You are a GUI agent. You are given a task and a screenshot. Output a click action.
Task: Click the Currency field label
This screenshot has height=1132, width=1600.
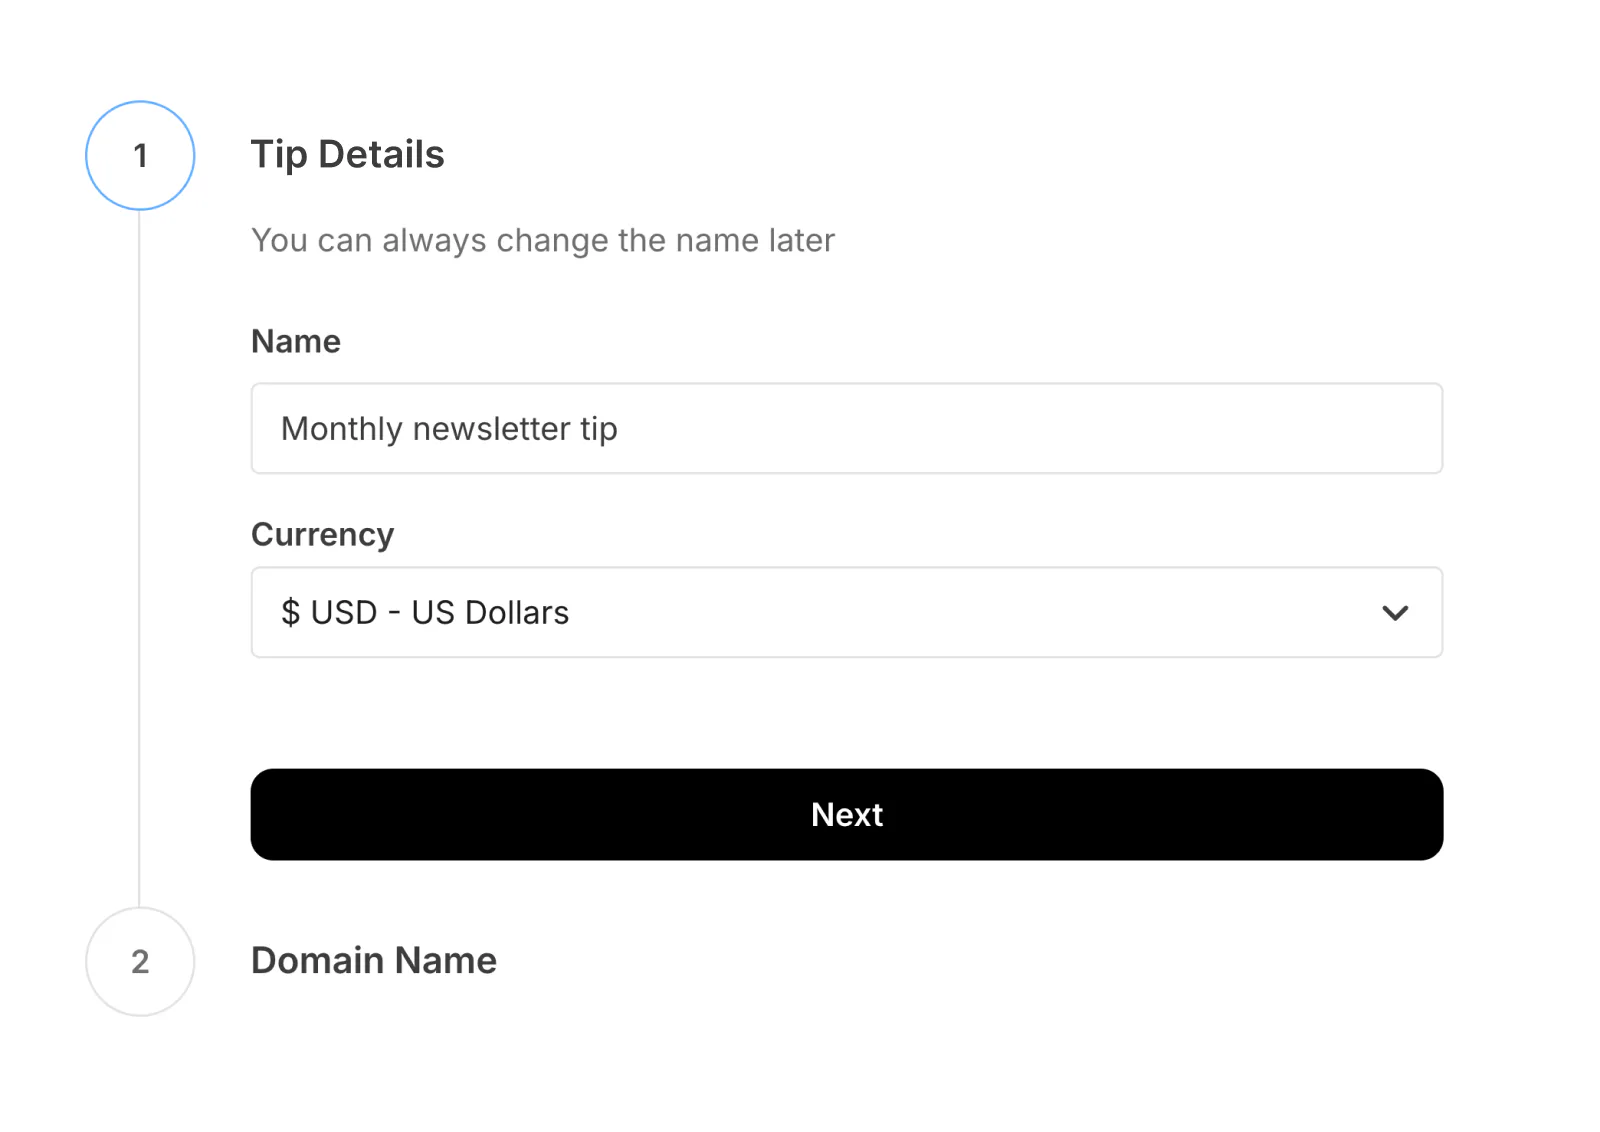point(322,534)
